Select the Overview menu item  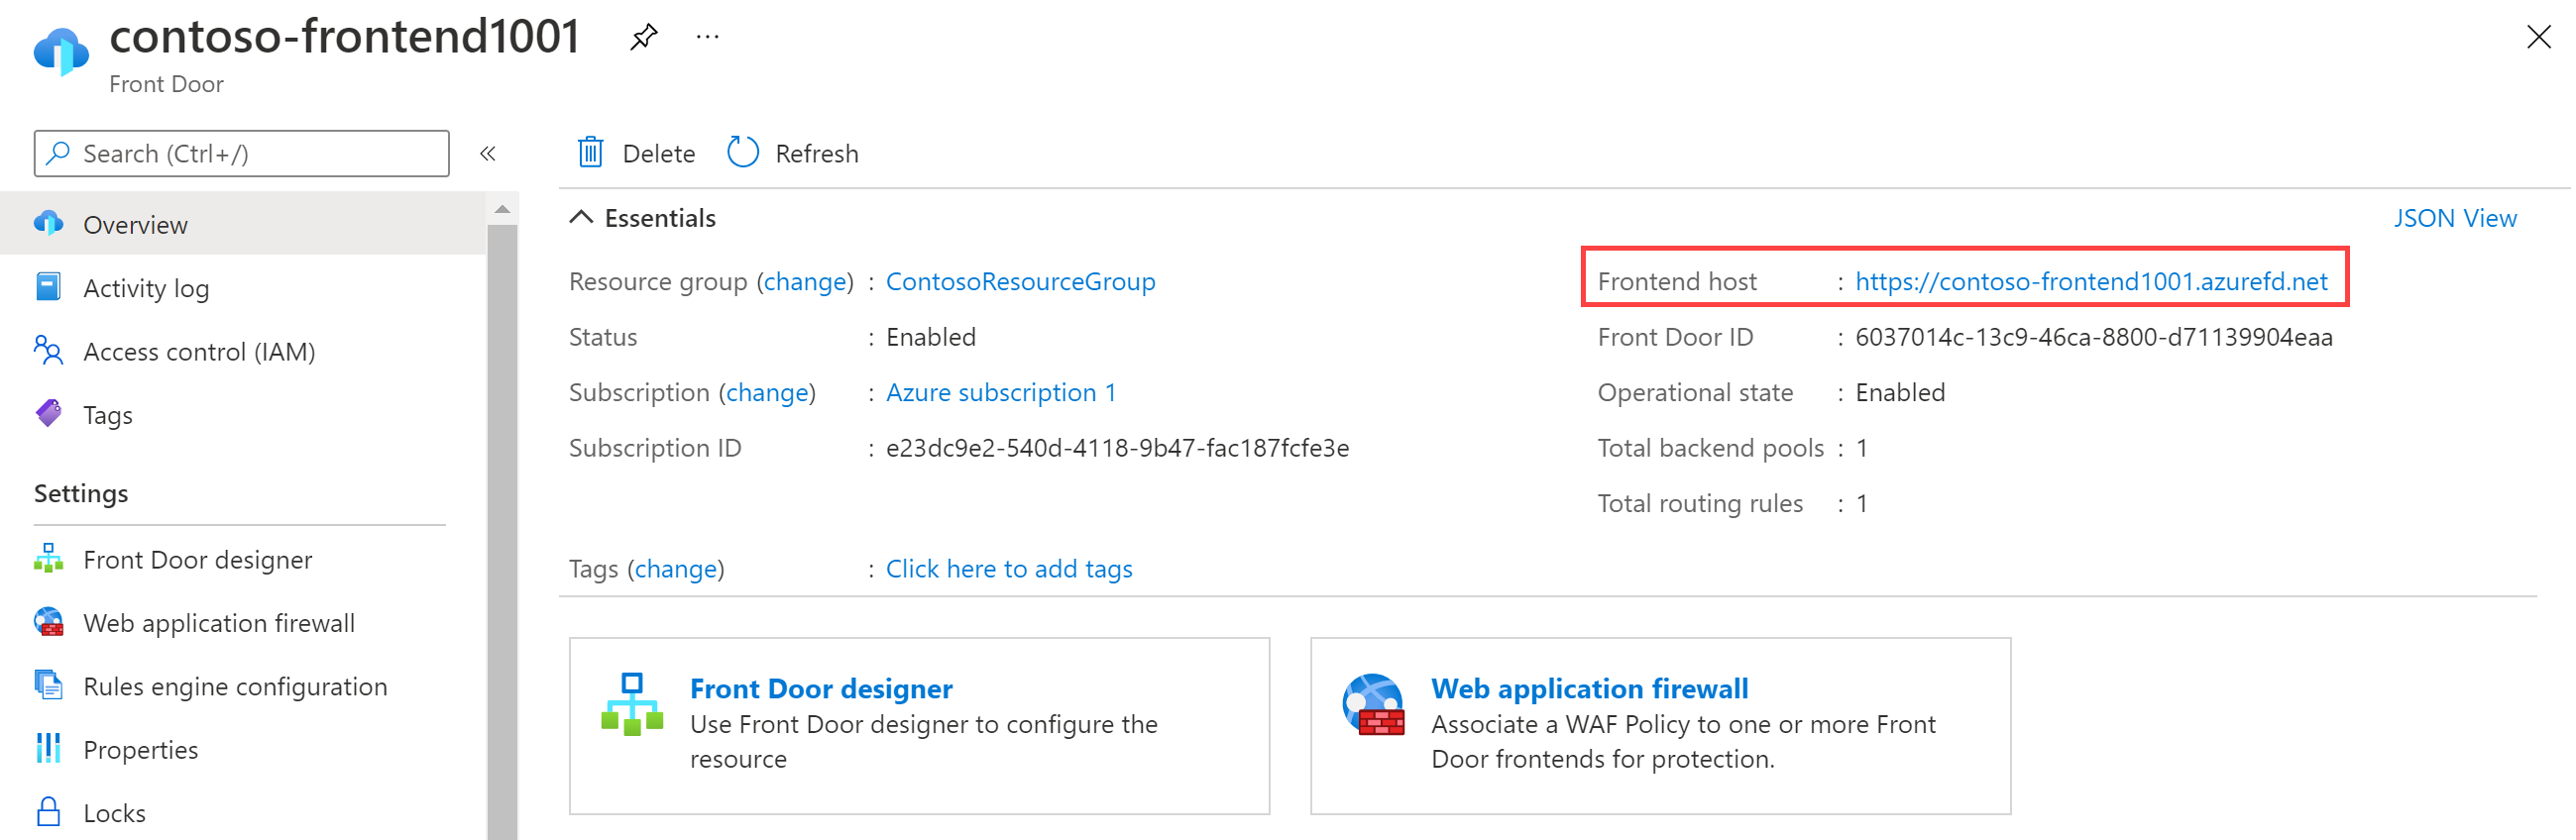(x=135, y=224)
